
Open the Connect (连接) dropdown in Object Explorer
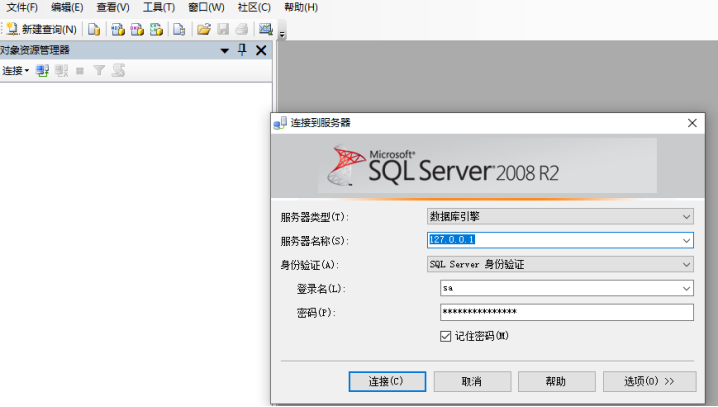[x=15, y=71]
